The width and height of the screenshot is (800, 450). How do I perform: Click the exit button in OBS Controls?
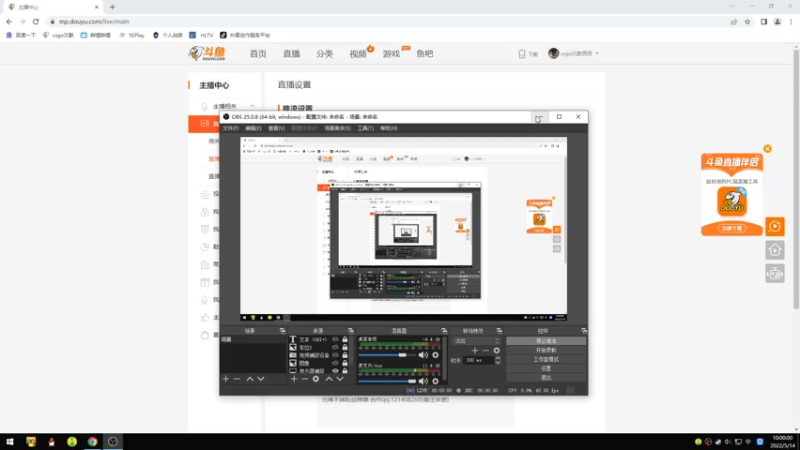[546, 378]
